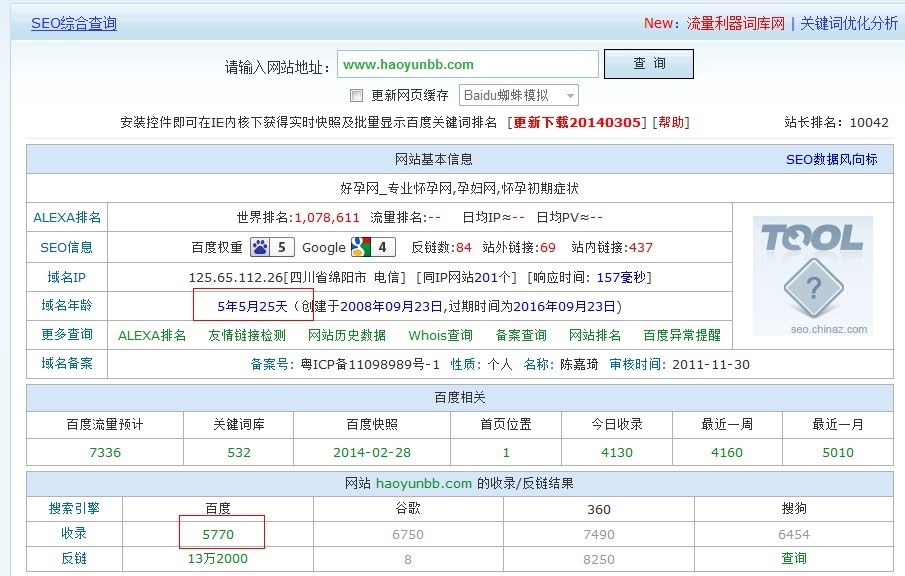Click 今日收录 value 4130
Screen dimensions: 905x576
[617, 452]
